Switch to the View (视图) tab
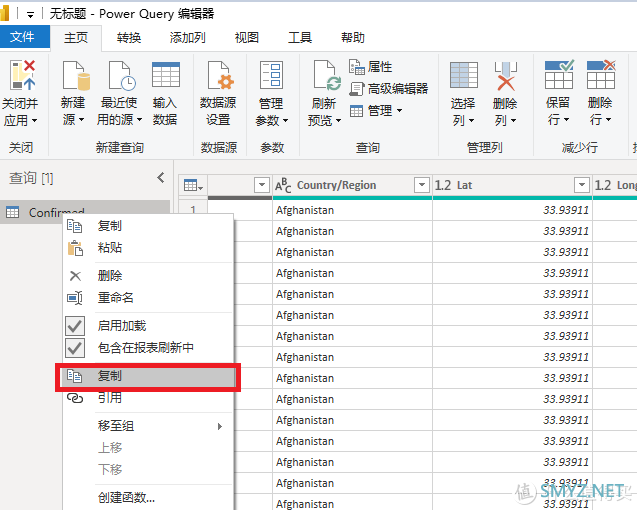637x510 pixels. [247, 38]
